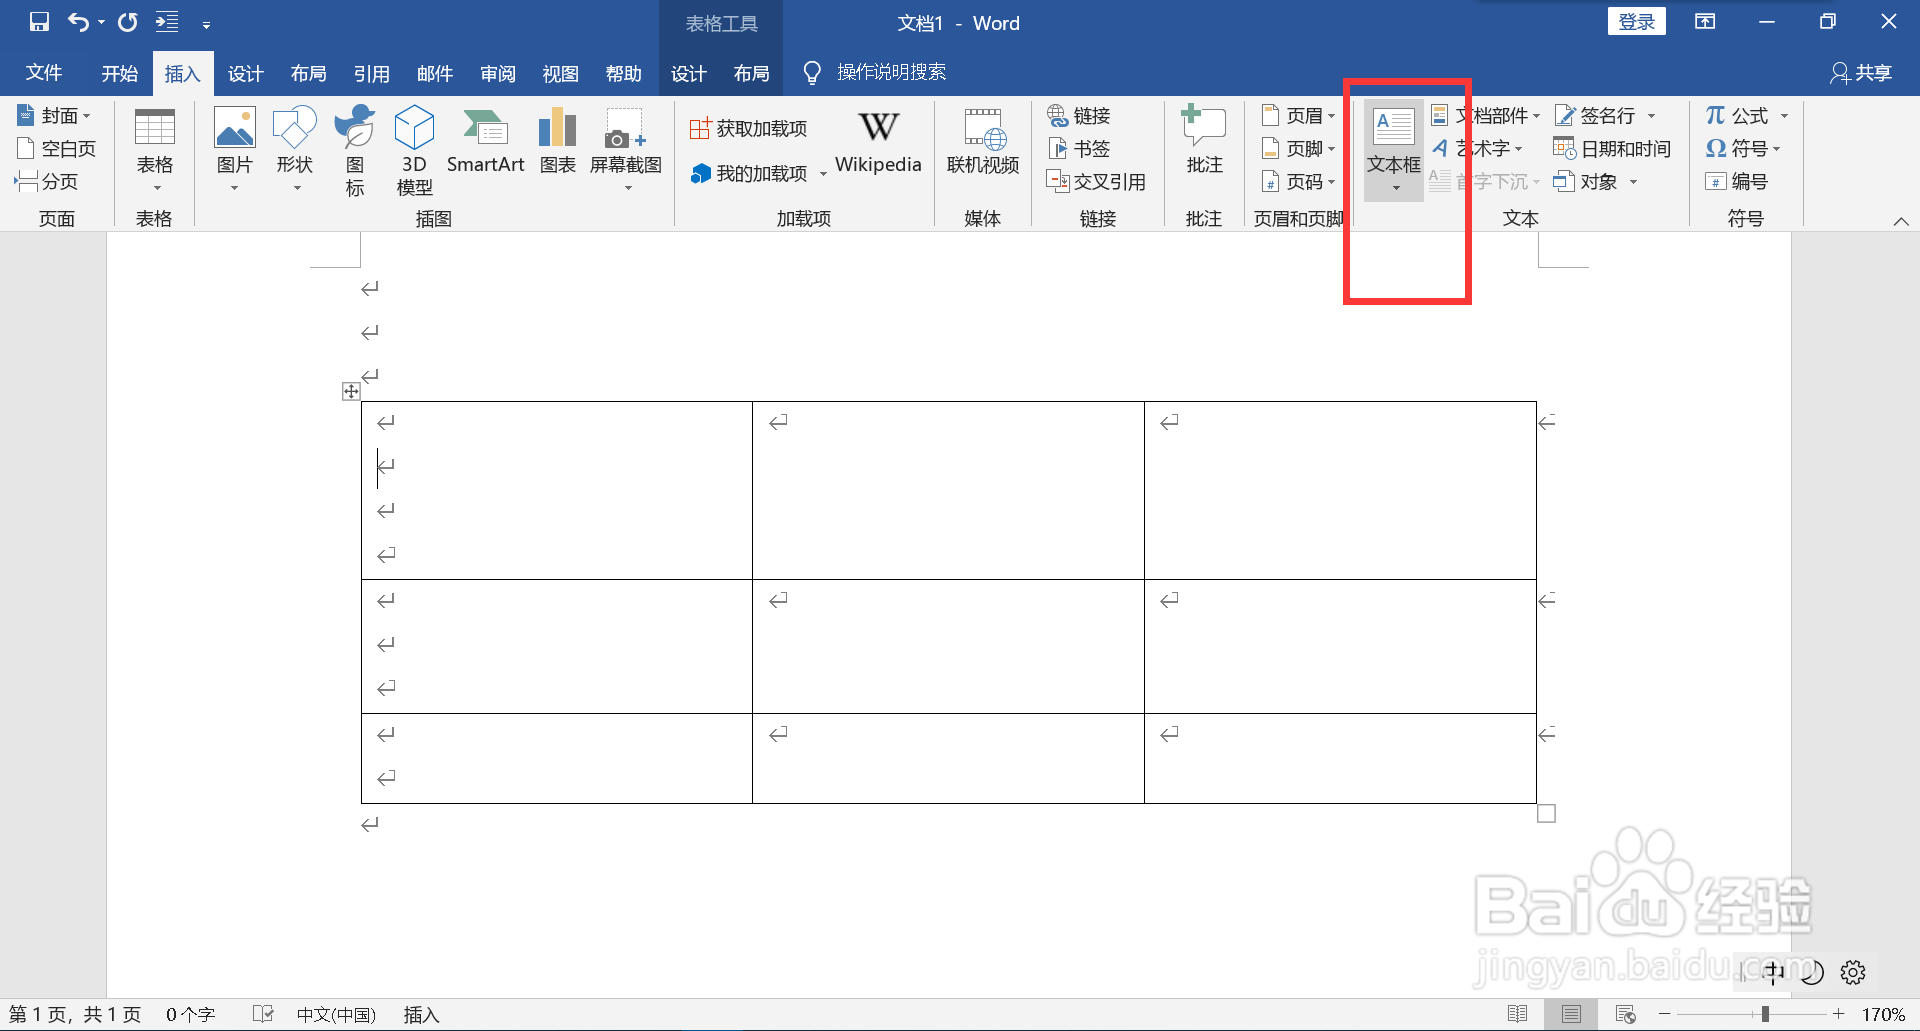Insert a comment using 批注
The image size is (1920, 1031).
[1203, 140]
